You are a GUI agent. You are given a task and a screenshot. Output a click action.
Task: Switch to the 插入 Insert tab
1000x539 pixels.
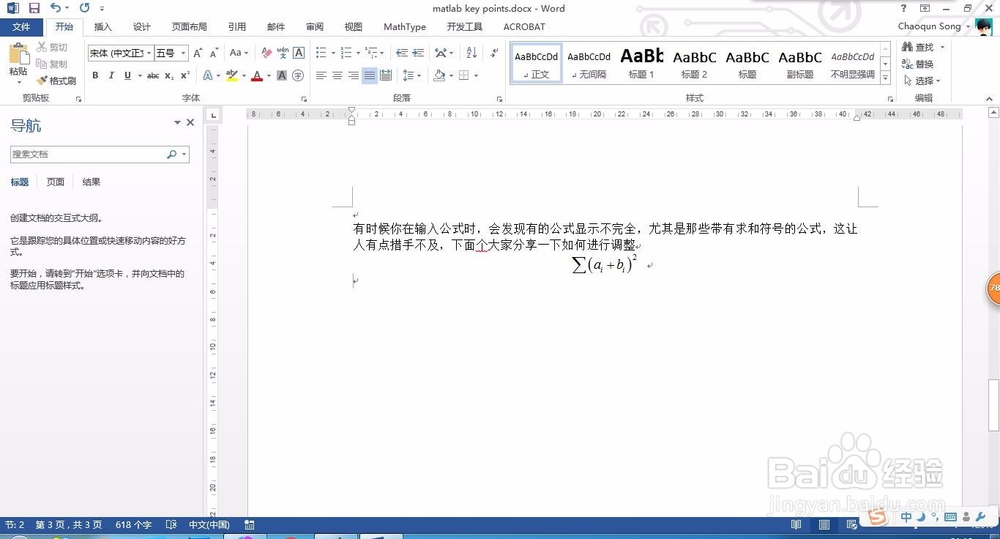103,27
